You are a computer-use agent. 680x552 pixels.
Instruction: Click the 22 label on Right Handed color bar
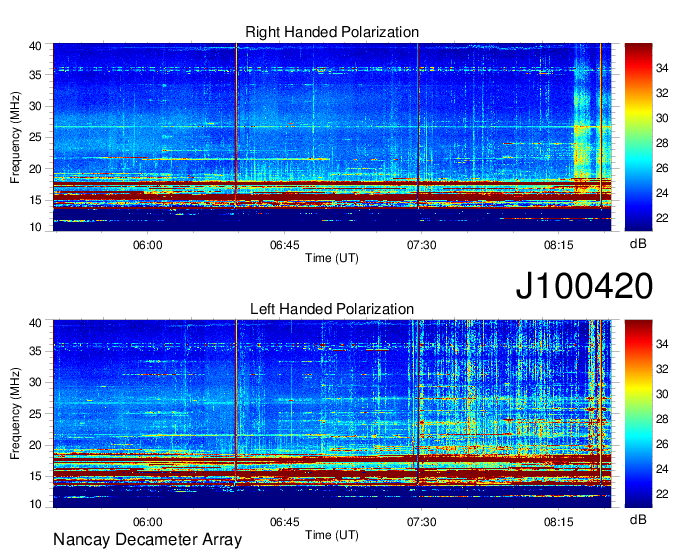[x=662, y=218]
